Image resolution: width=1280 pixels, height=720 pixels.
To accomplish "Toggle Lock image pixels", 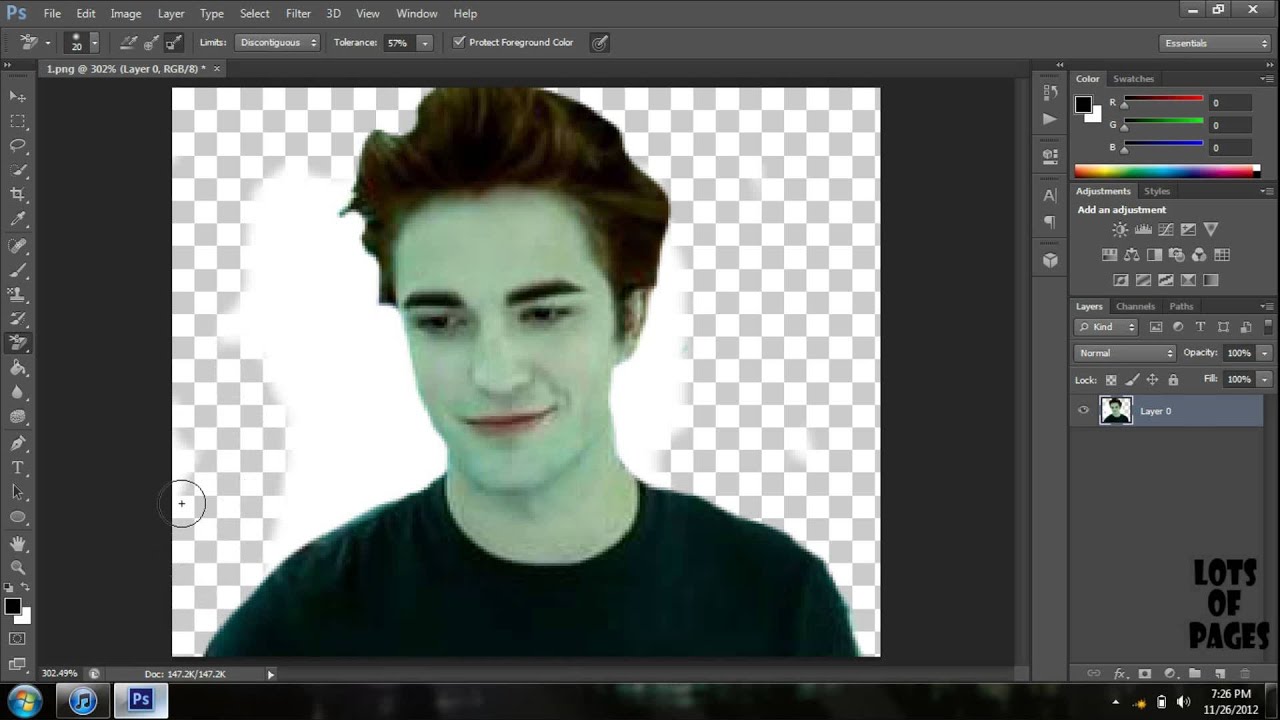I will pyautogui.click(x=1131, y=380).
